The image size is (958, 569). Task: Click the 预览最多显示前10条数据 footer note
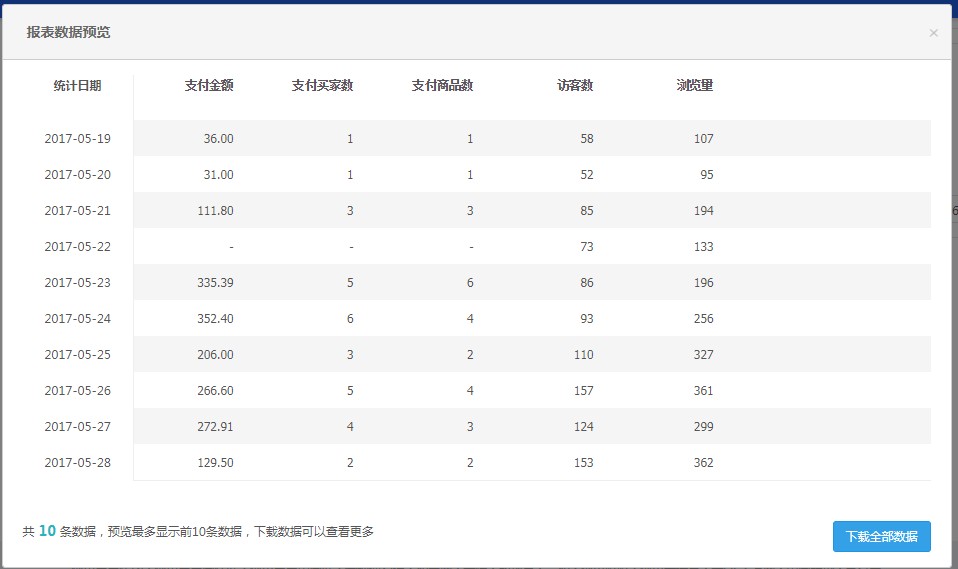[175, 532]
